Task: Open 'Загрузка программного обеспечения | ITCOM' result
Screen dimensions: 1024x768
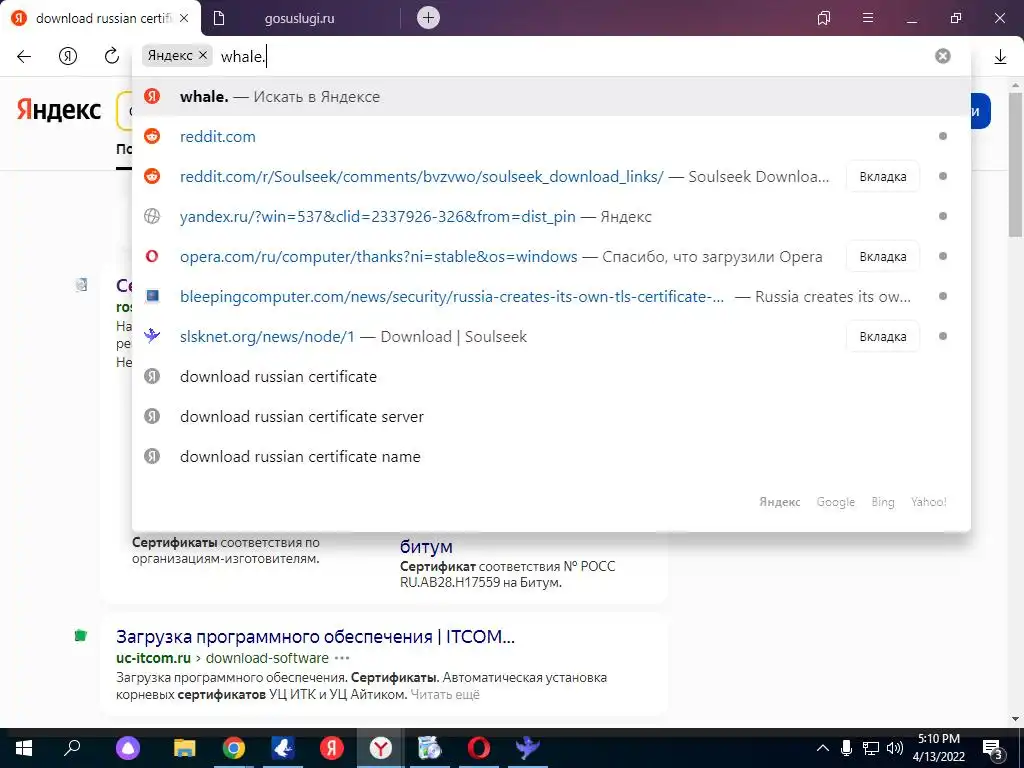Action: [x=315, y=637]
